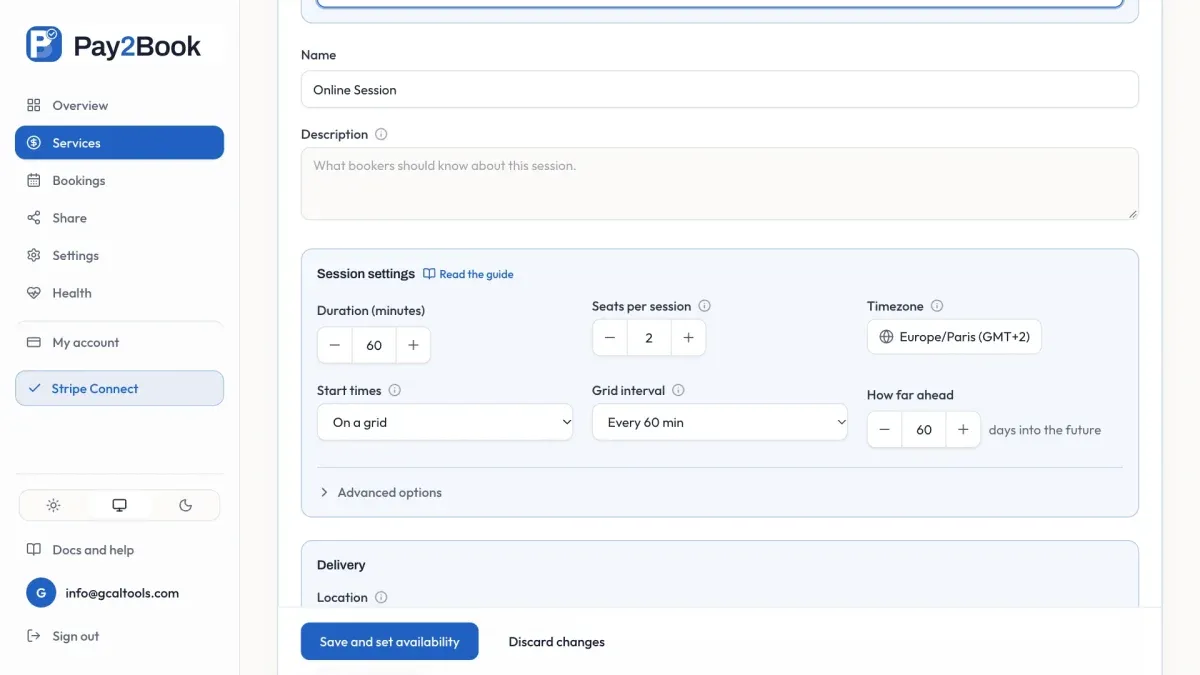
Task: Expand Advanced options
Action: coord(380,492)
